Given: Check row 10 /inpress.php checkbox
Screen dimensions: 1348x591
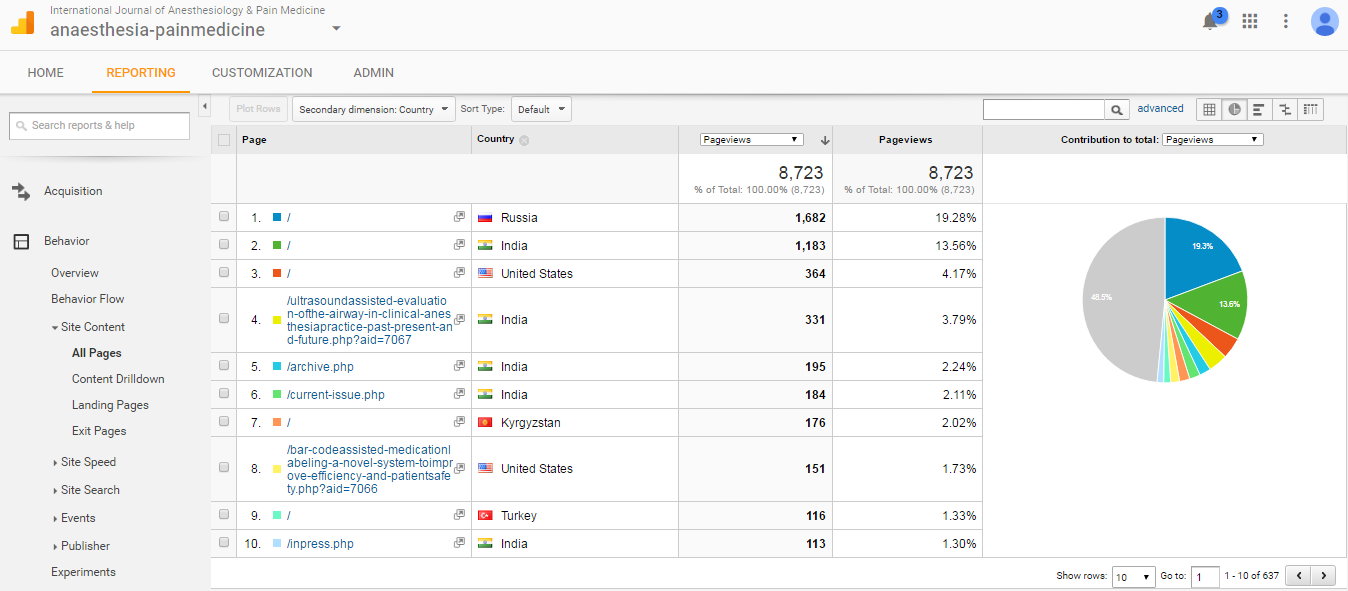Looking at the screenshot, I should 224,543.
